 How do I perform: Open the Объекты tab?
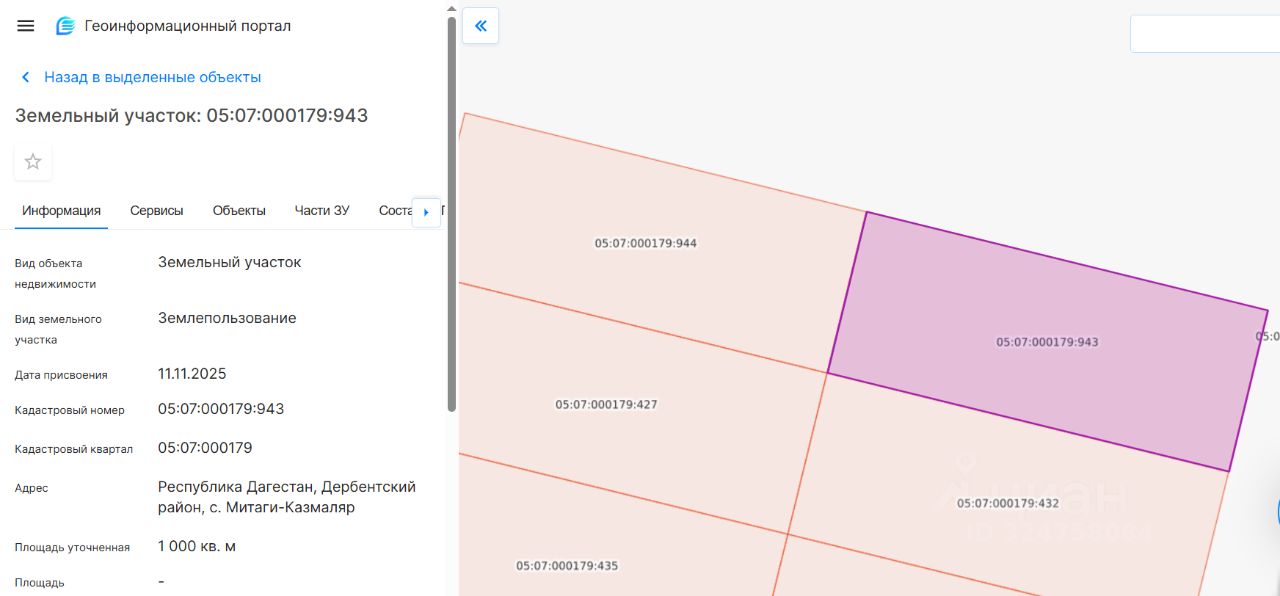tap(239, 211)
